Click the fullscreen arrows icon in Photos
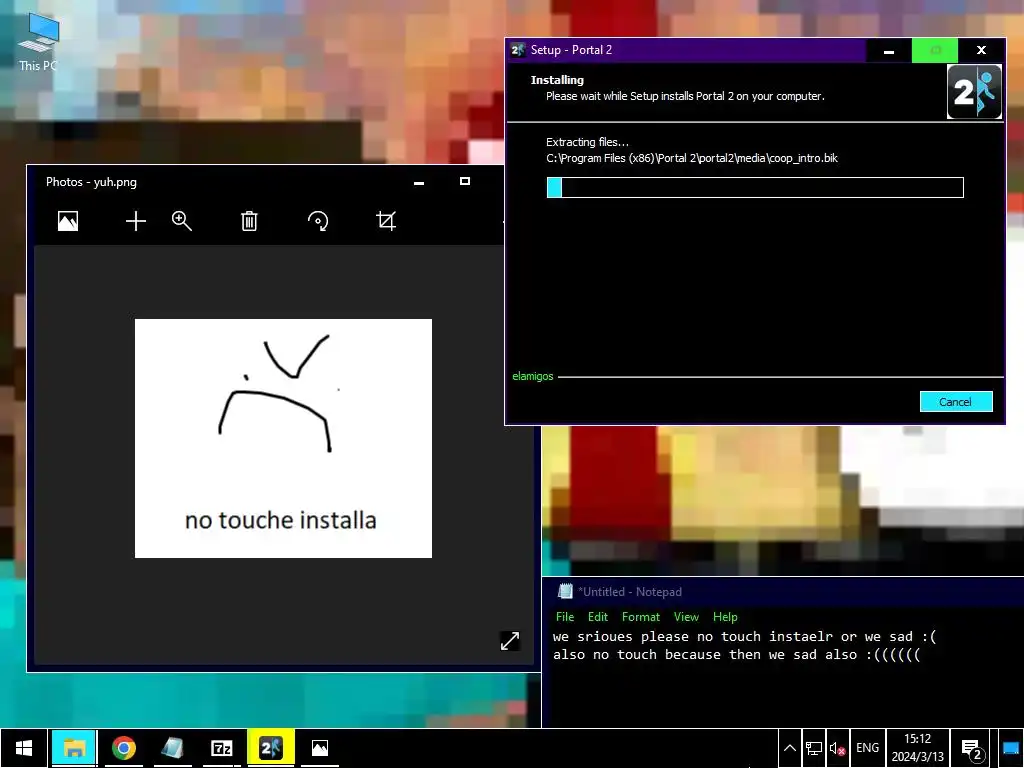The height and width of the screenshot is (768, 1024). point(510,641)
